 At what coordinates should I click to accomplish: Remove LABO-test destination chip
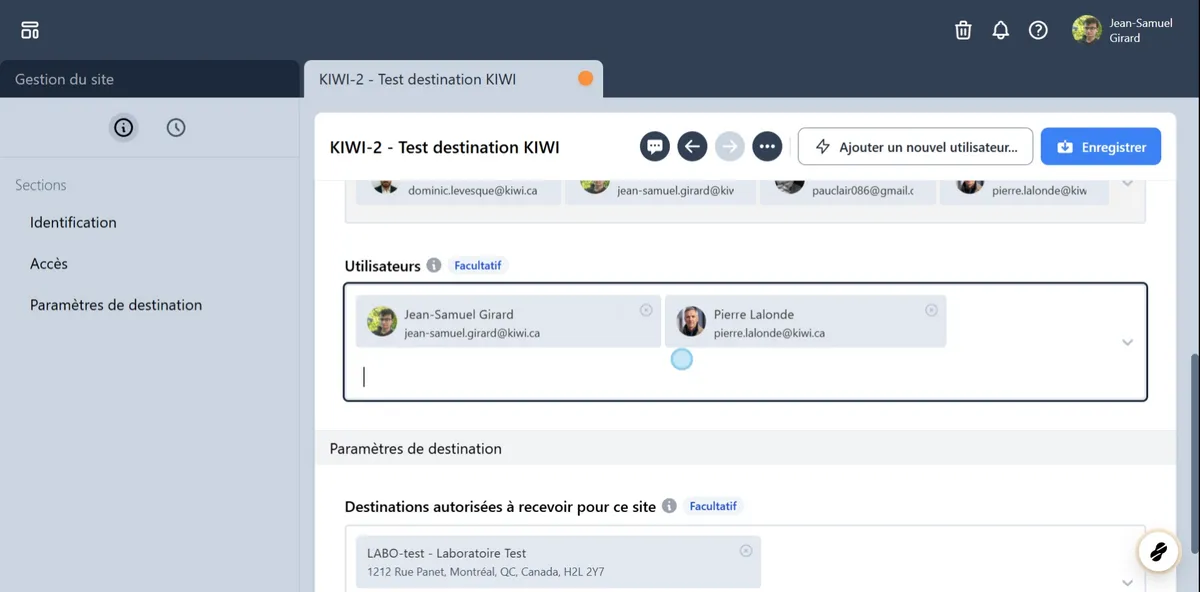click(x=745, y=551)
